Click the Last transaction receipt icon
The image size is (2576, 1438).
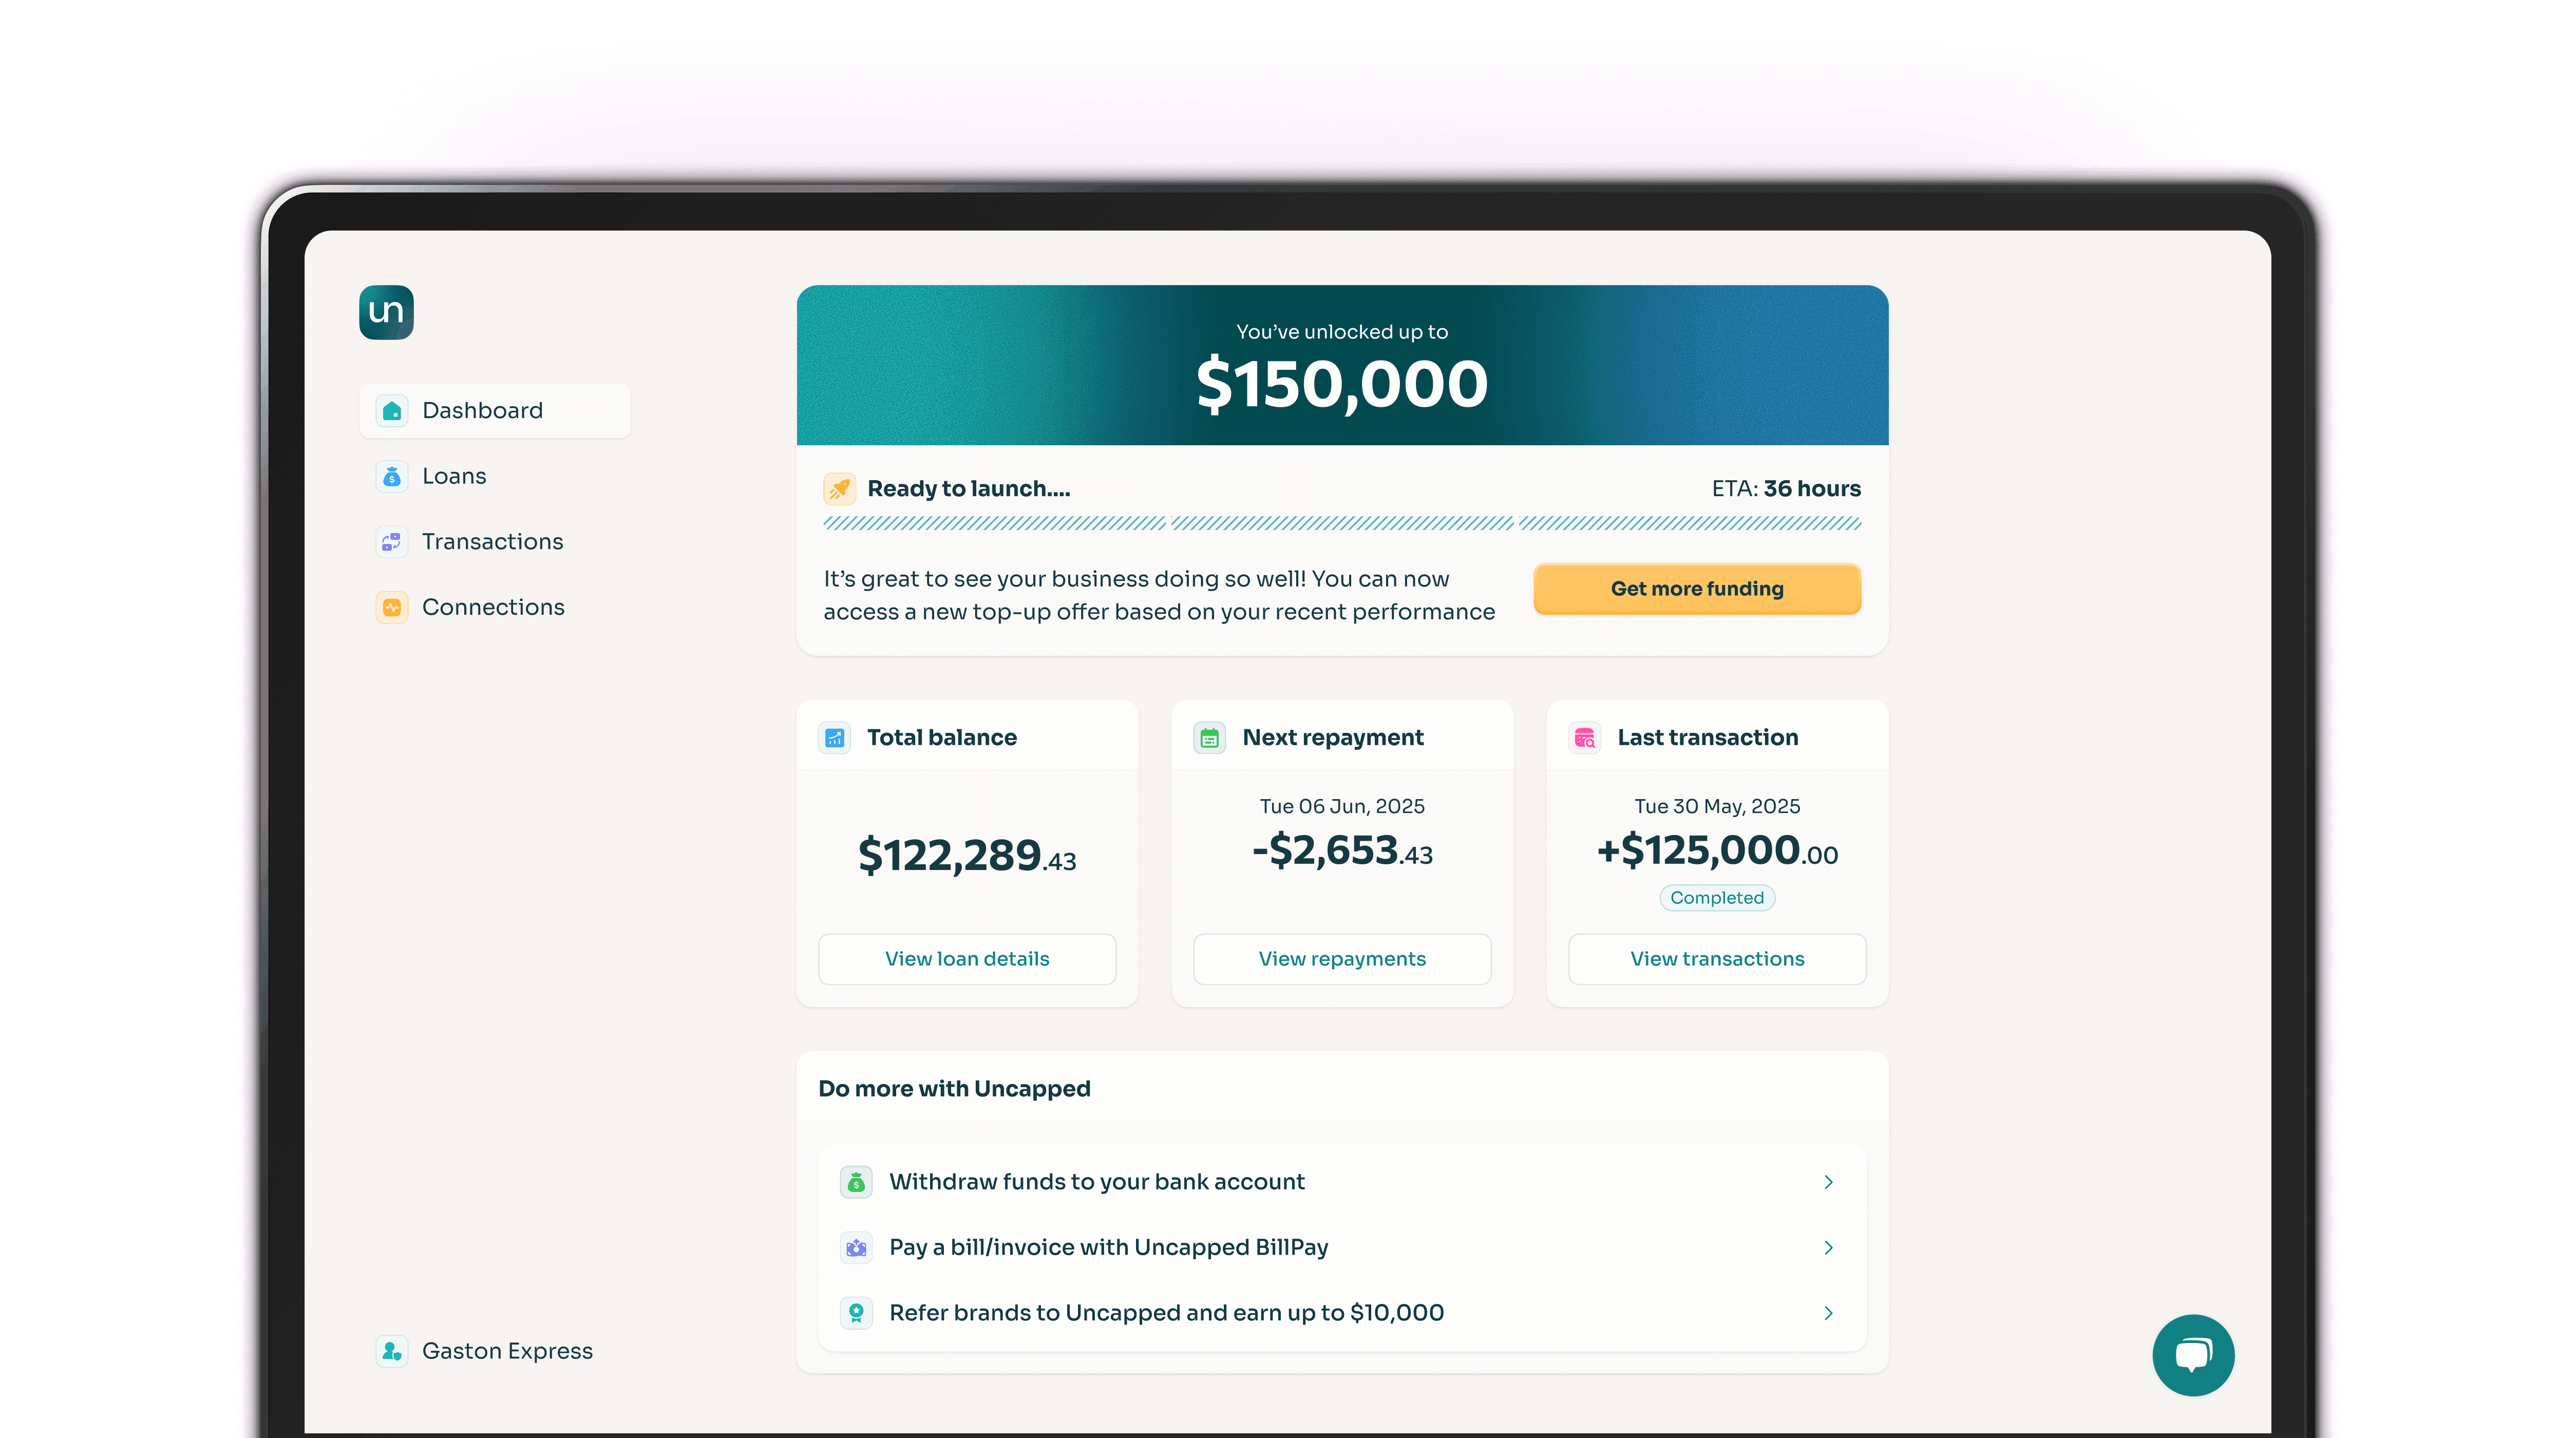pos(1584,737)
